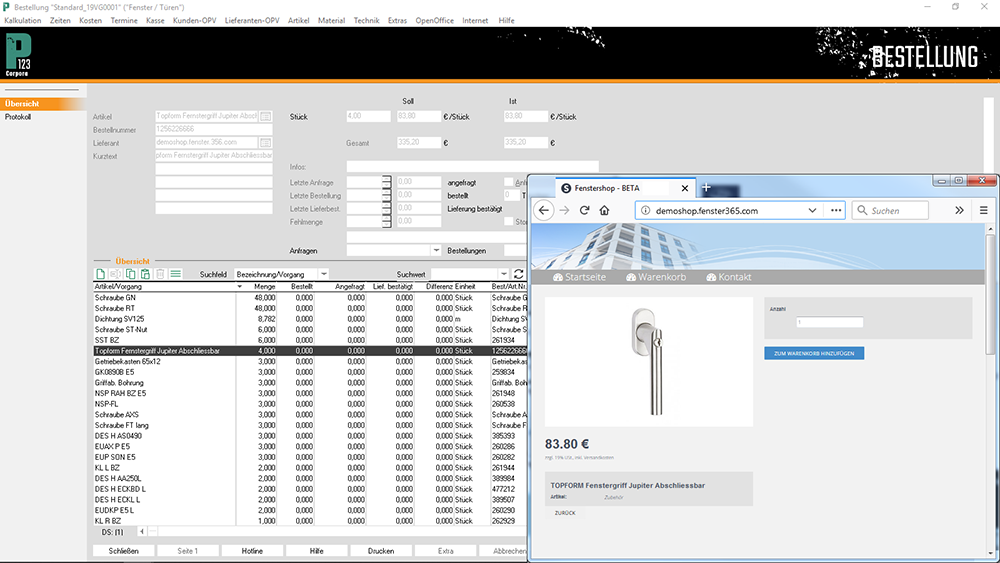The height and width of the screenshot is (563, 1000).
Task: Expand the Suchwert dropdown
Action: (x=504, y=274)
